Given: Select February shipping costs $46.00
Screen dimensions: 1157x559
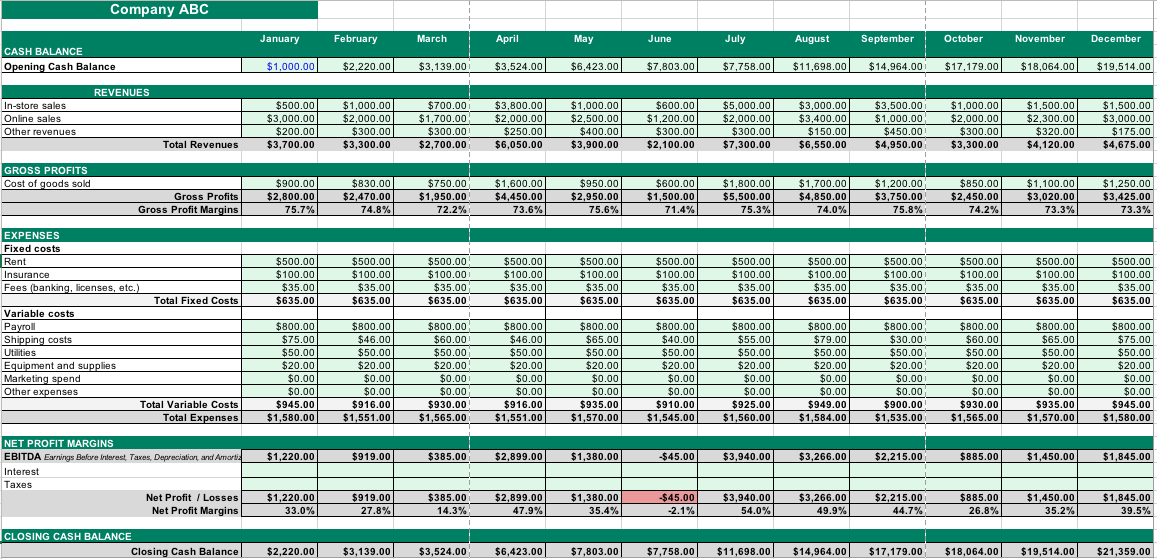Looking at the screenshot, I should coord(356,339).
